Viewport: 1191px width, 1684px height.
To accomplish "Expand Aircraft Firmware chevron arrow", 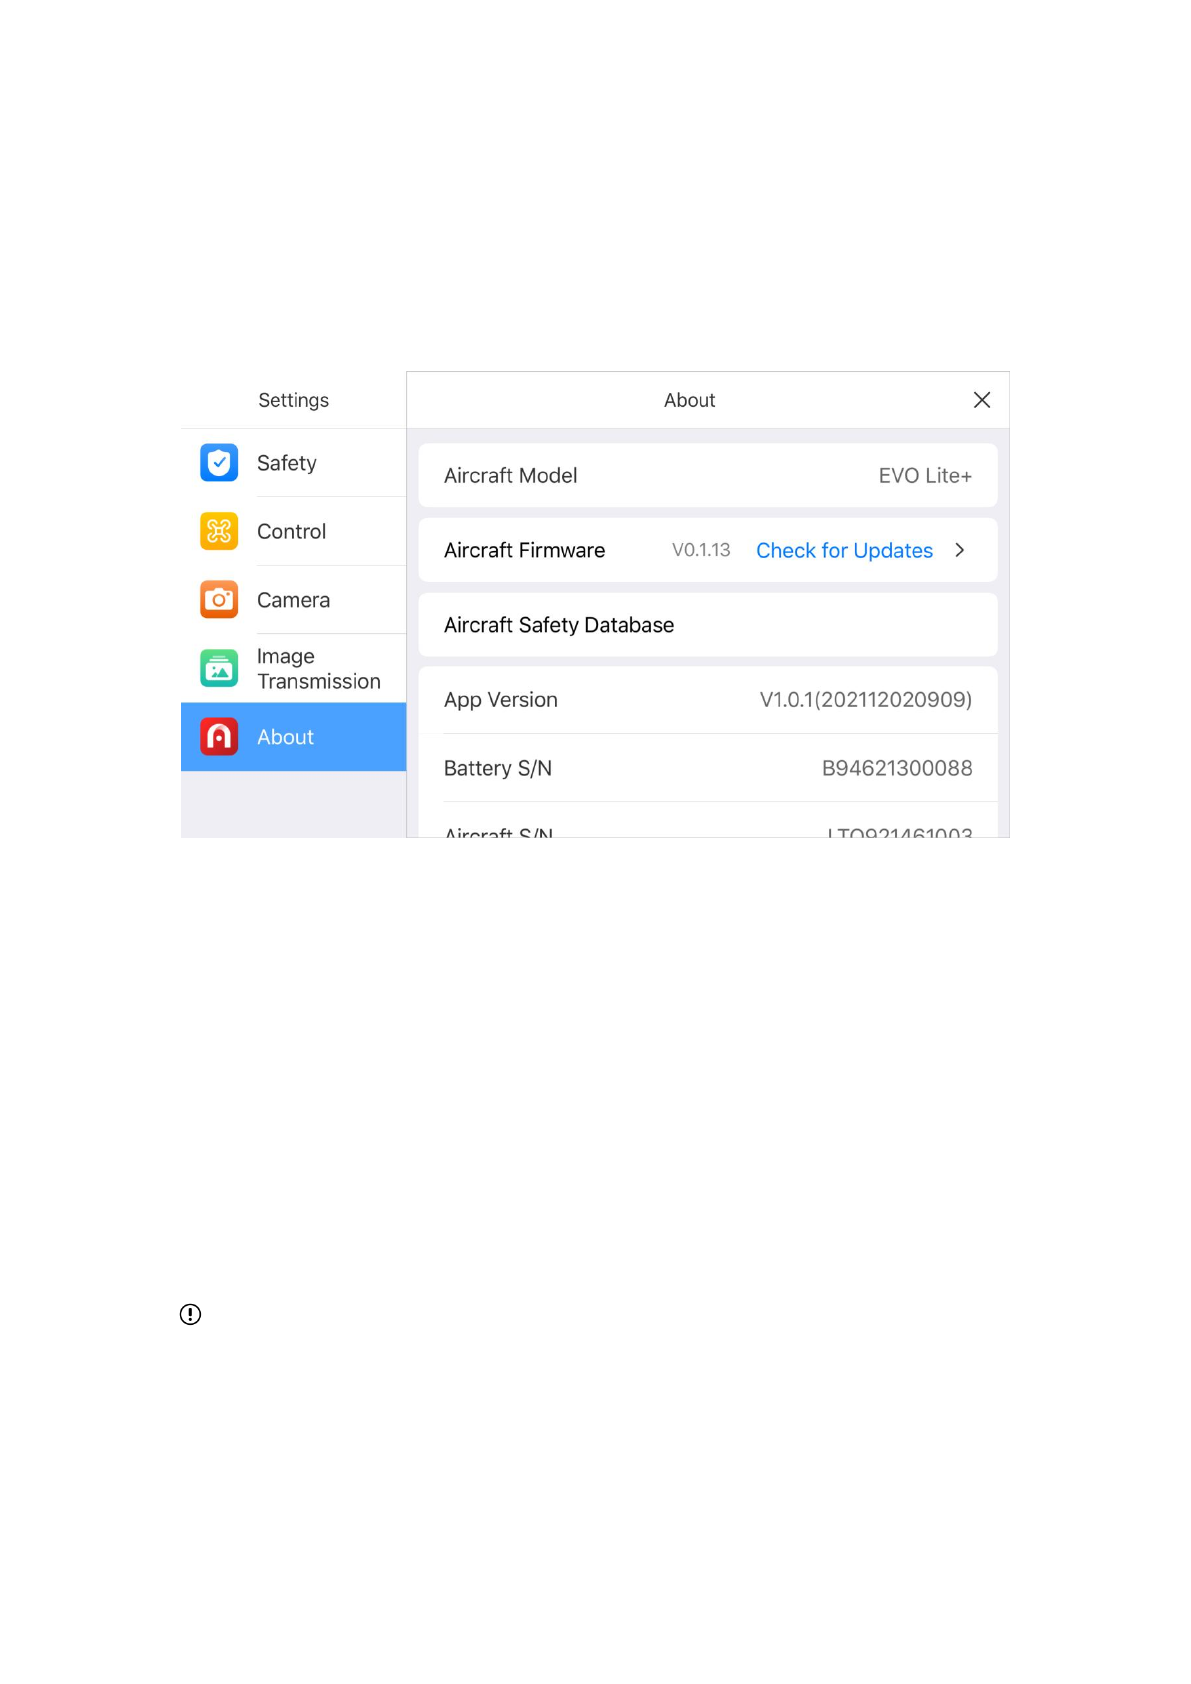I will tap(960, 550).
